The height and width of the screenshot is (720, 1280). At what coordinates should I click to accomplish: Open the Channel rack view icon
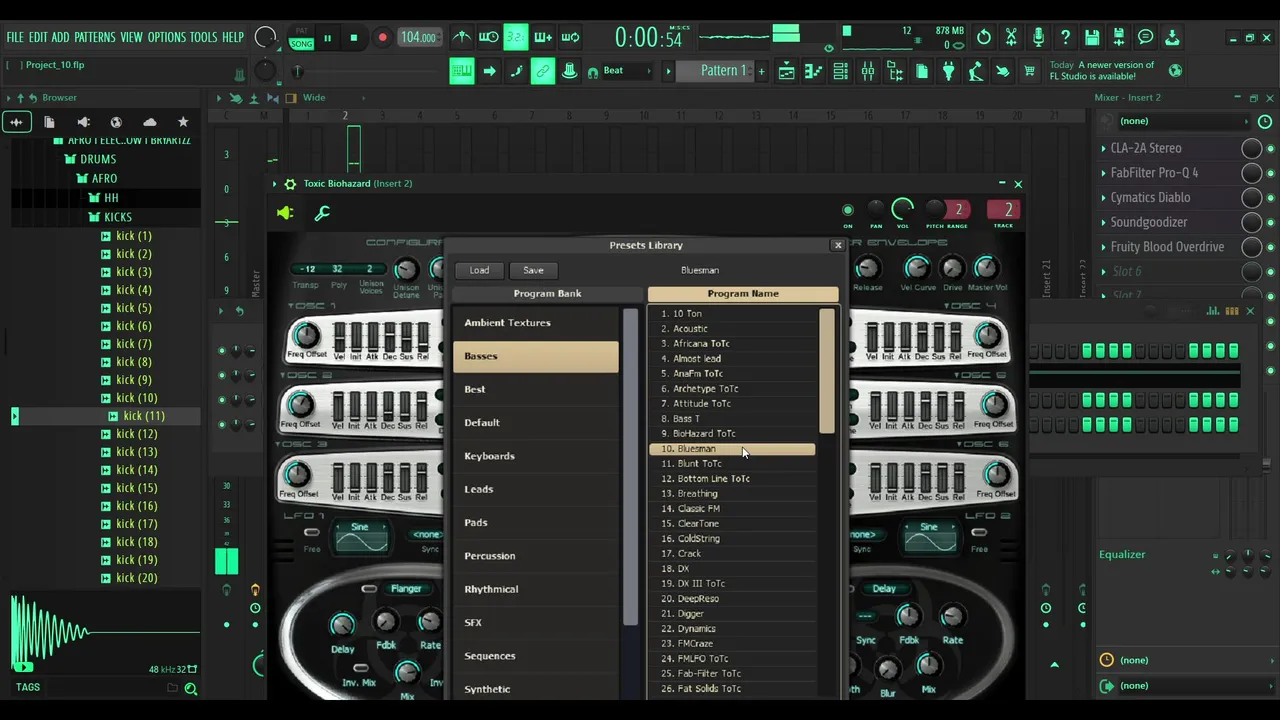pyautogui.click(x=841, y=71)
